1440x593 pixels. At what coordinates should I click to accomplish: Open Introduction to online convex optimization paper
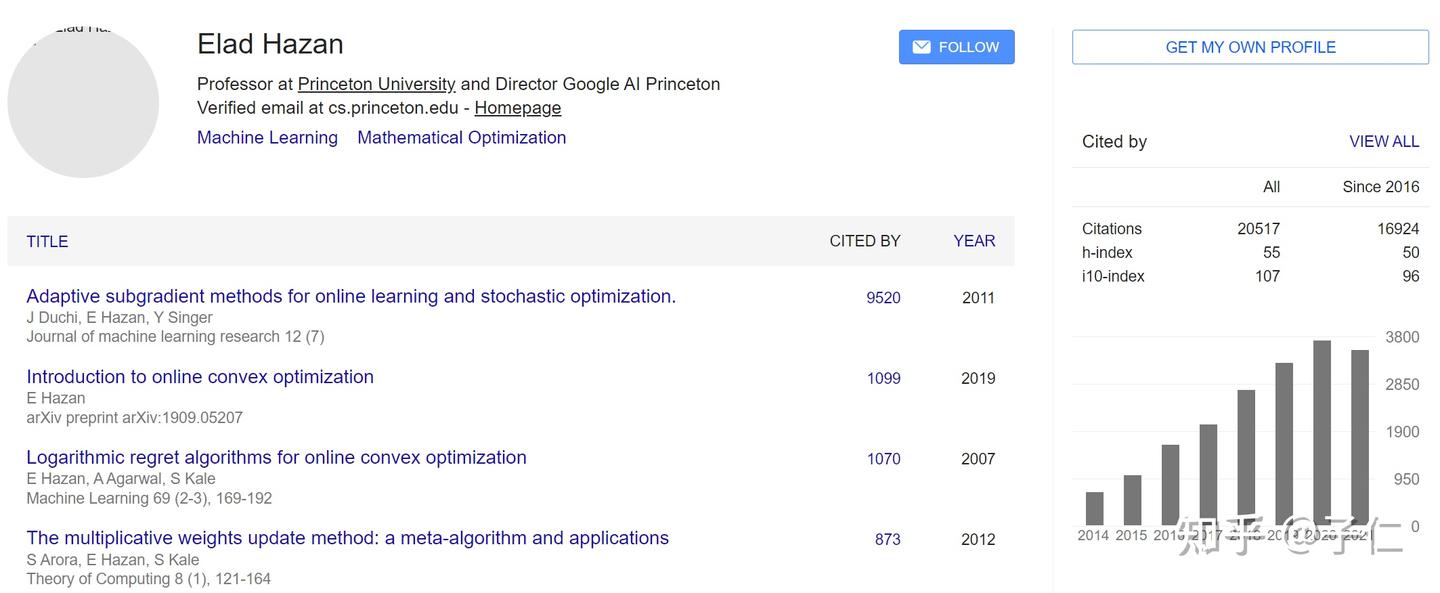coord(200,377)
